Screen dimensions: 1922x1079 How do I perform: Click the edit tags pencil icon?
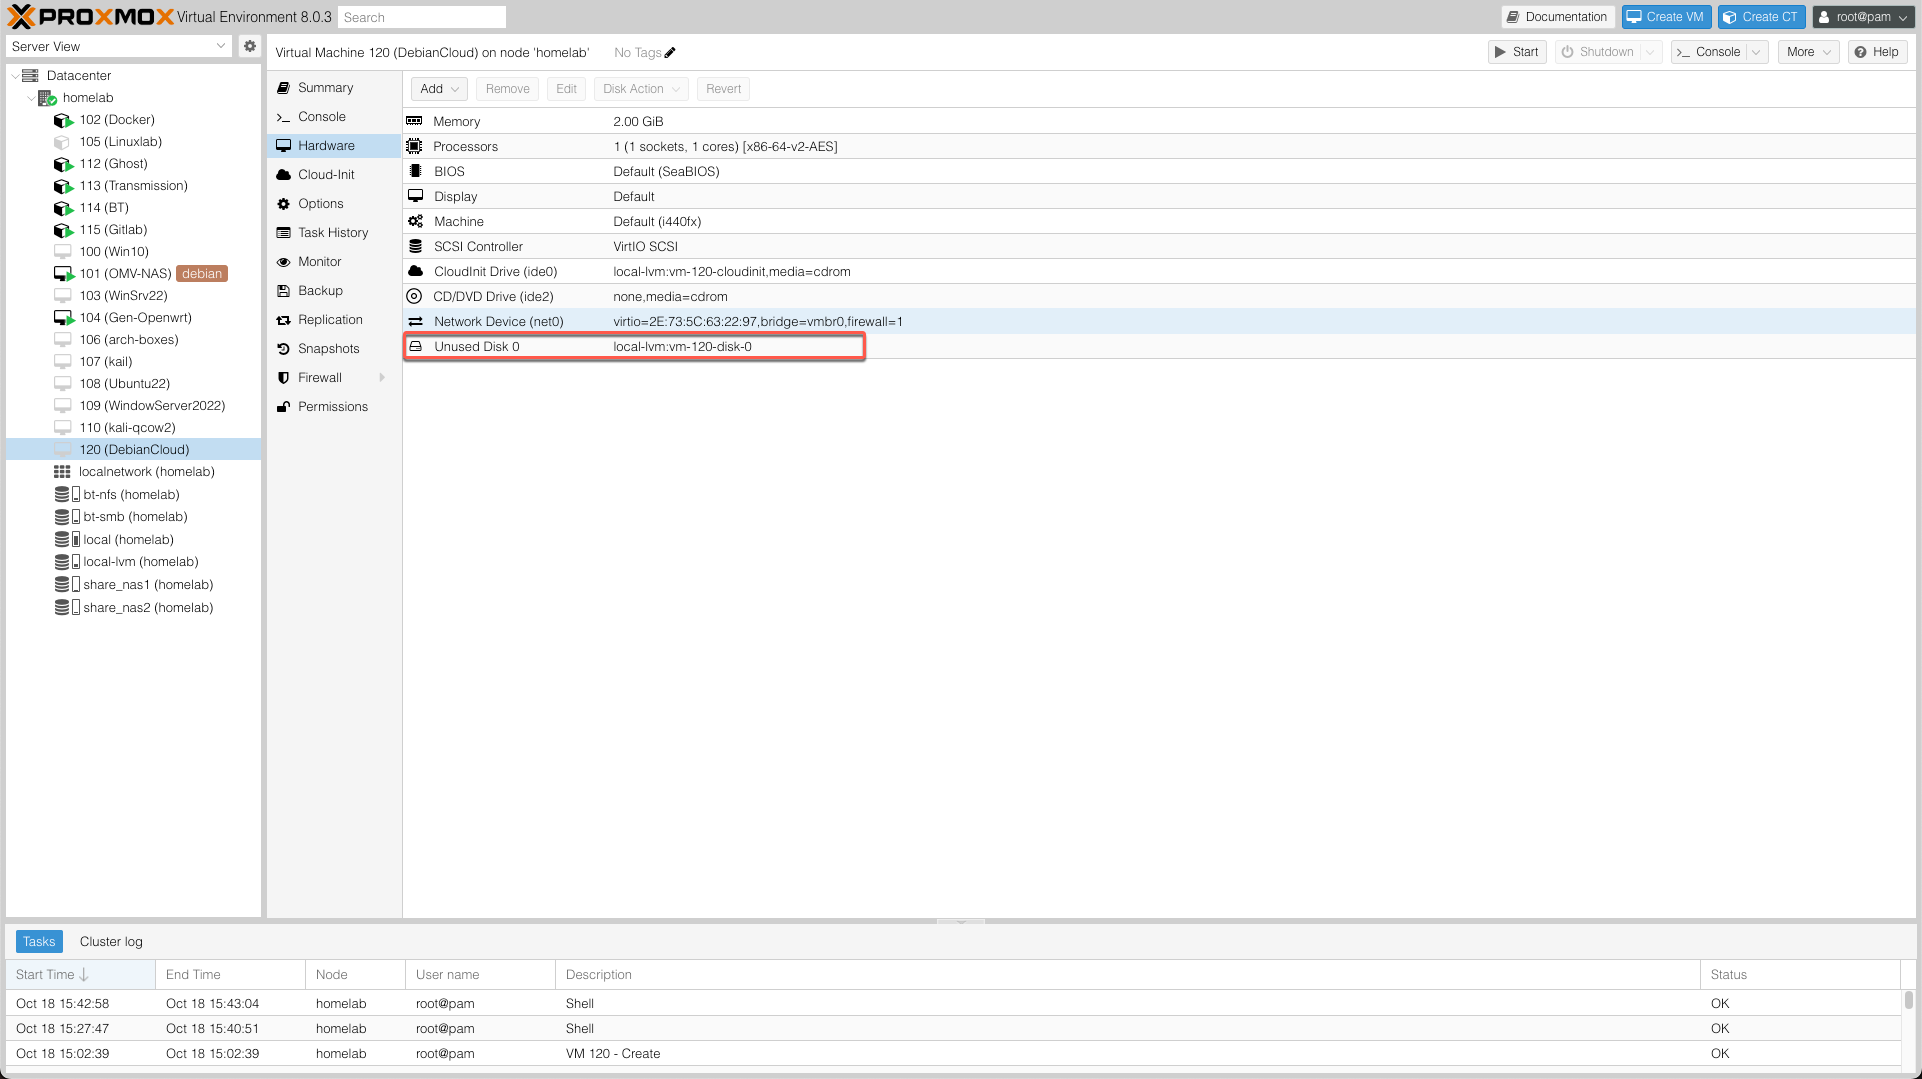pos(670,52)
